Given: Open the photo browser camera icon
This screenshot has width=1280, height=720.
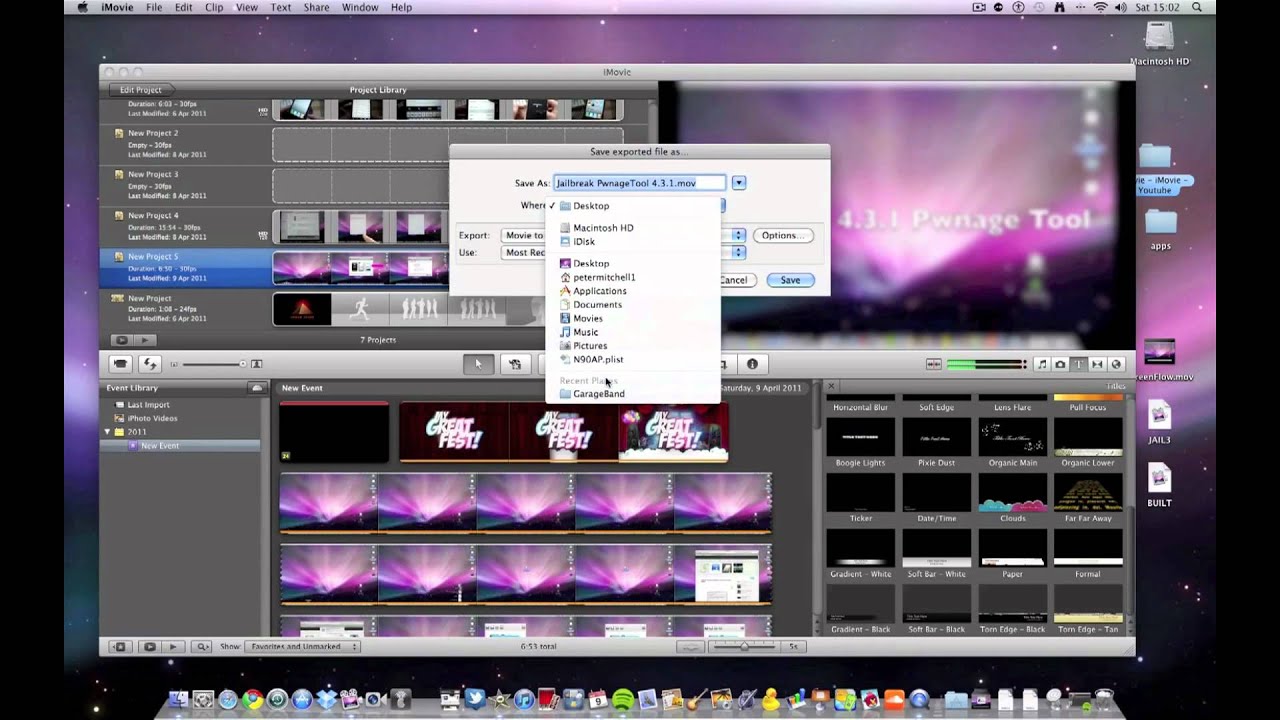Looking at the screenshot, I should point(1060,365).
